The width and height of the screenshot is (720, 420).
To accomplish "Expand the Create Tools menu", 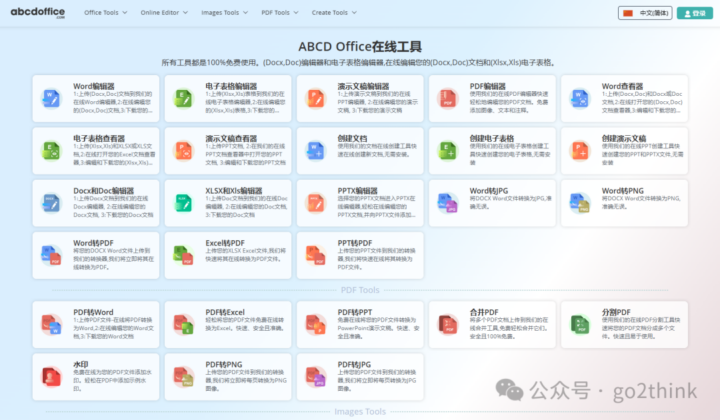I will (x=334, y=12).
